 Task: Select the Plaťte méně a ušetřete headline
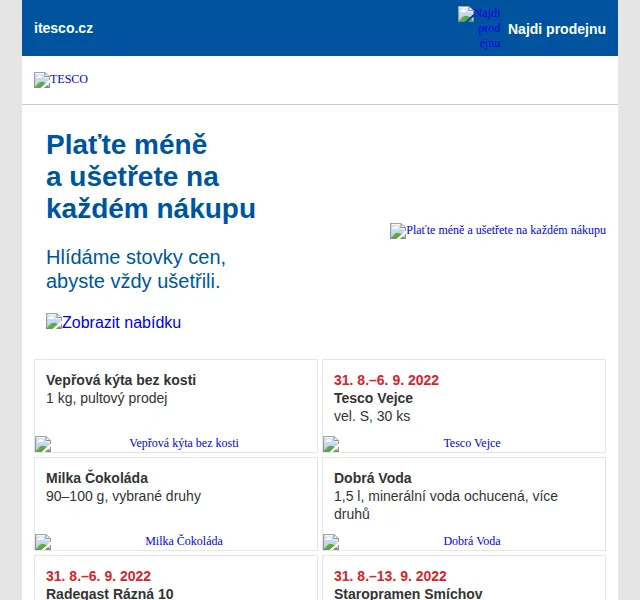click(151, 177)
